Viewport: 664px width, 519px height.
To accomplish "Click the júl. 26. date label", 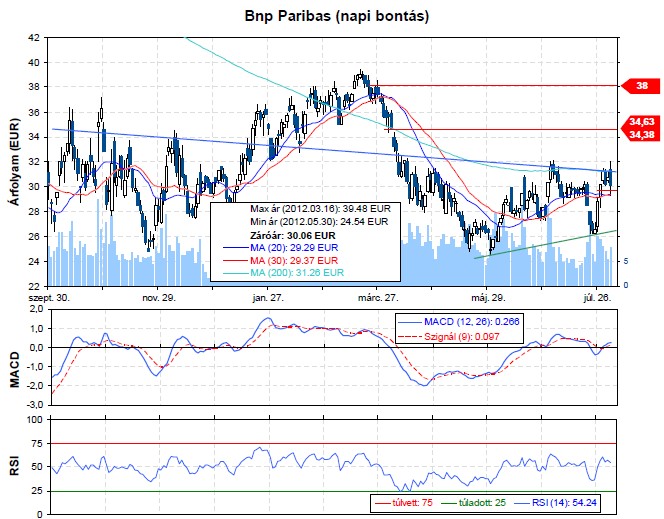I will (x=597, y=298).
